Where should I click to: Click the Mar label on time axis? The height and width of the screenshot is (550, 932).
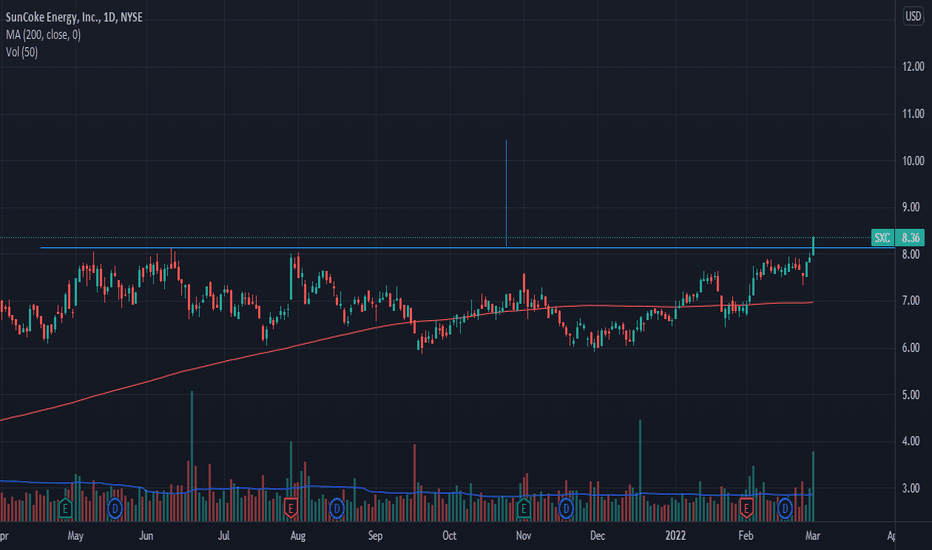813,536
